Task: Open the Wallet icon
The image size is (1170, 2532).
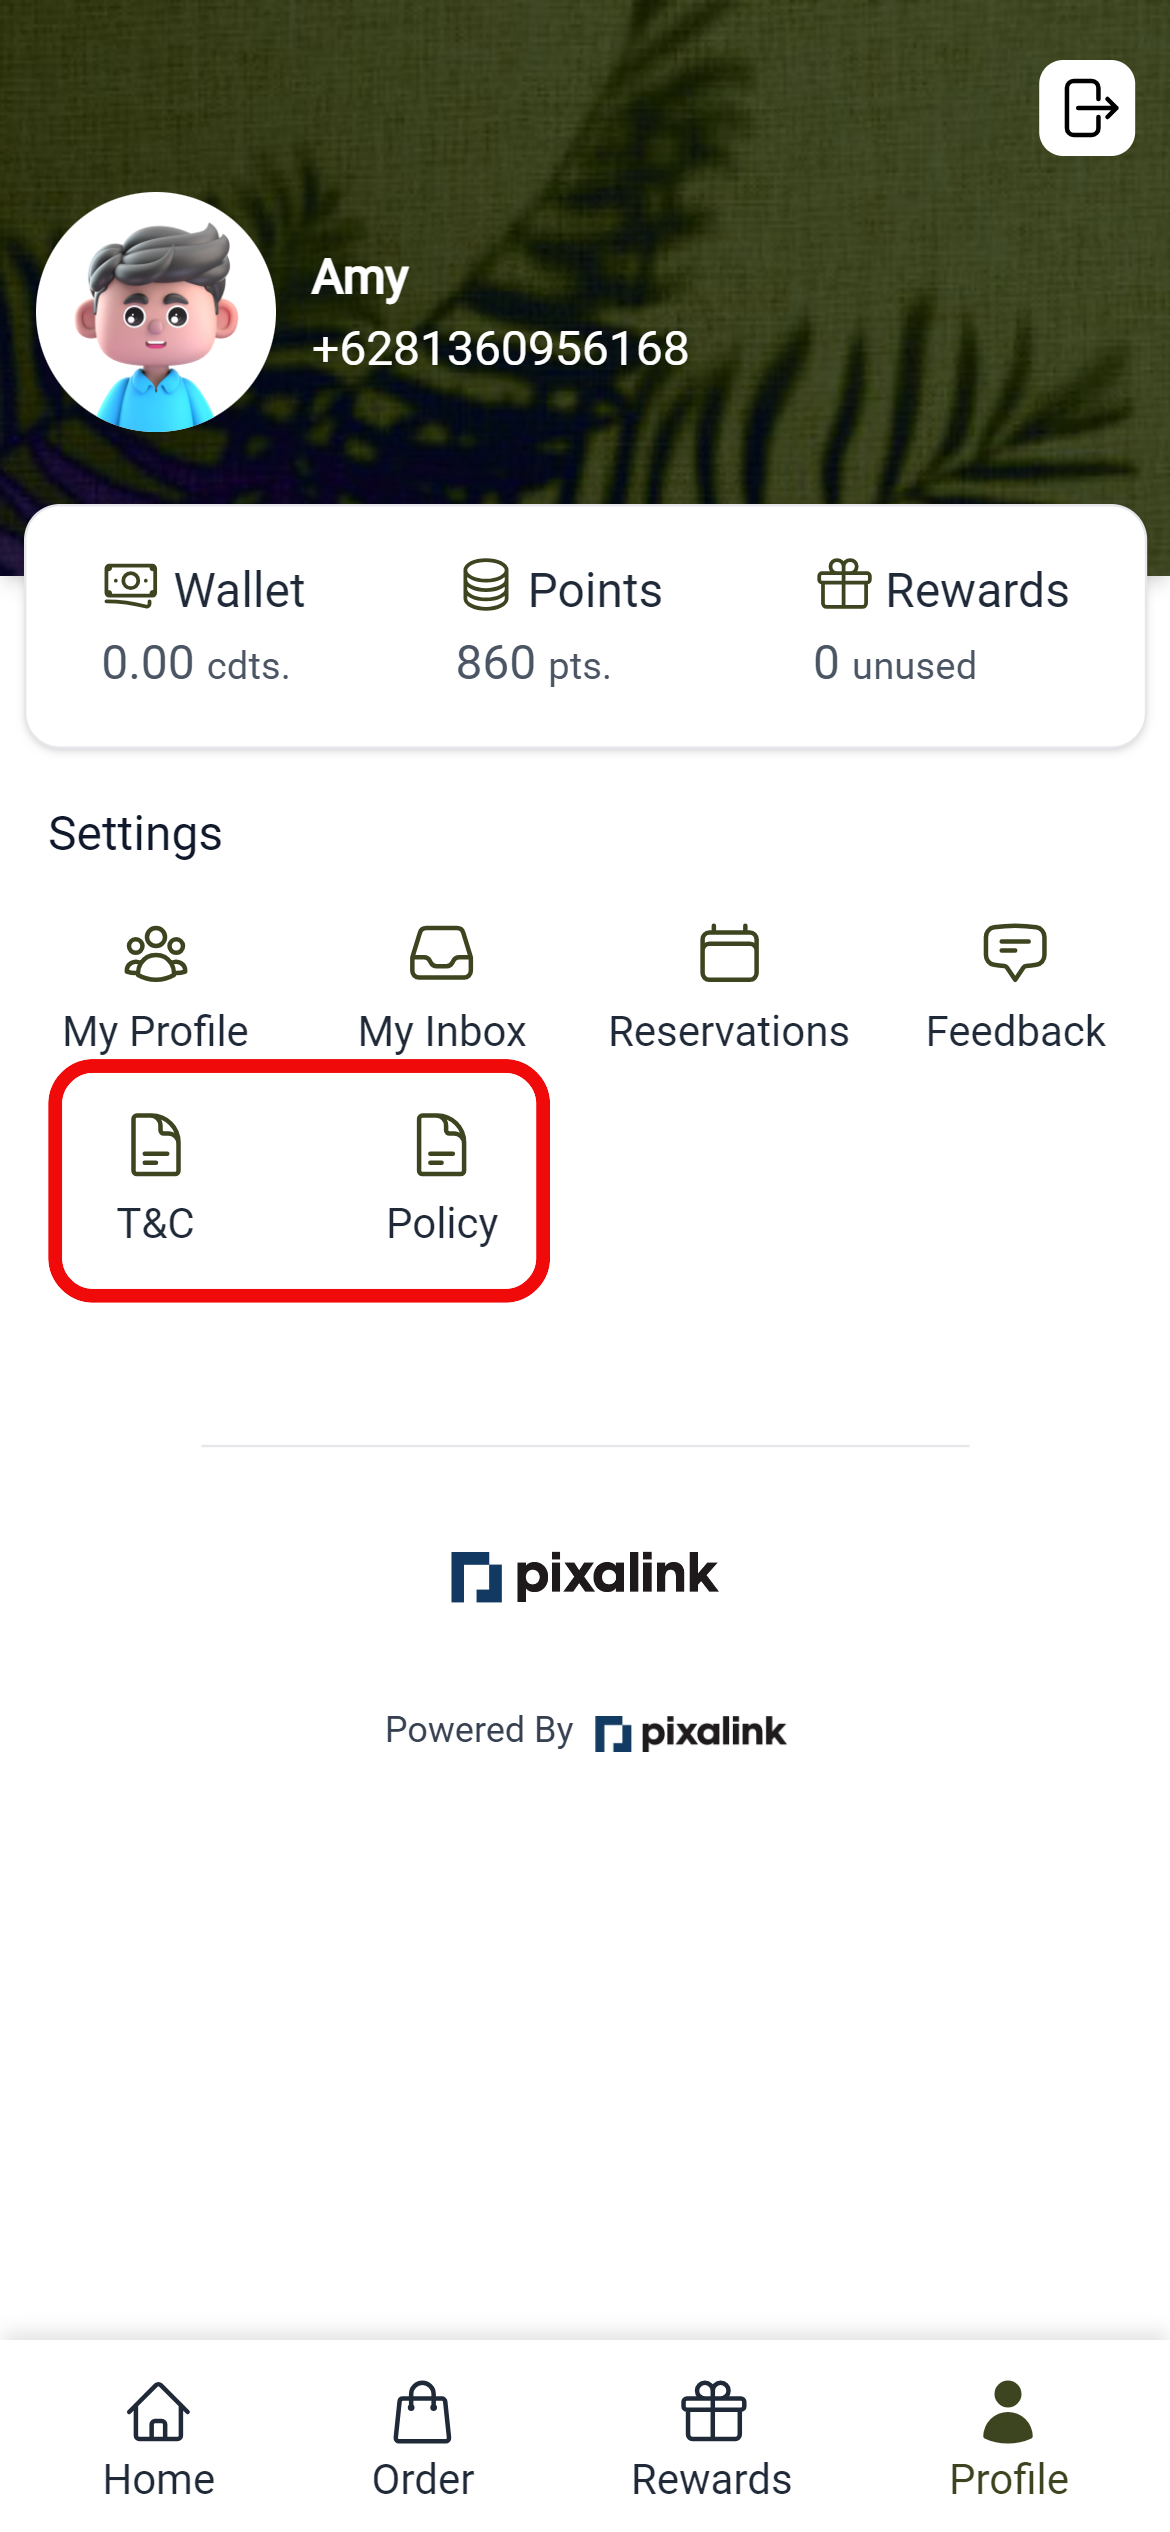Action: 133,588
